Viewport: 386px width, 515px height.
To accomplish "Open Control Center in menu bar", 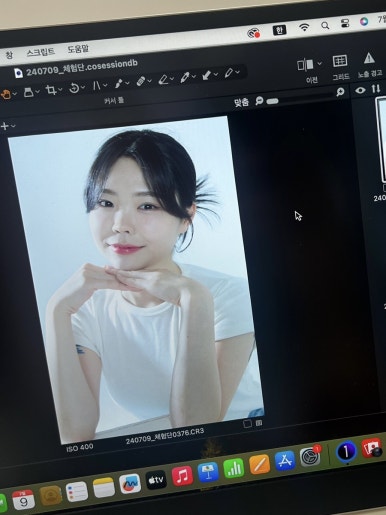I will (345, 23).
